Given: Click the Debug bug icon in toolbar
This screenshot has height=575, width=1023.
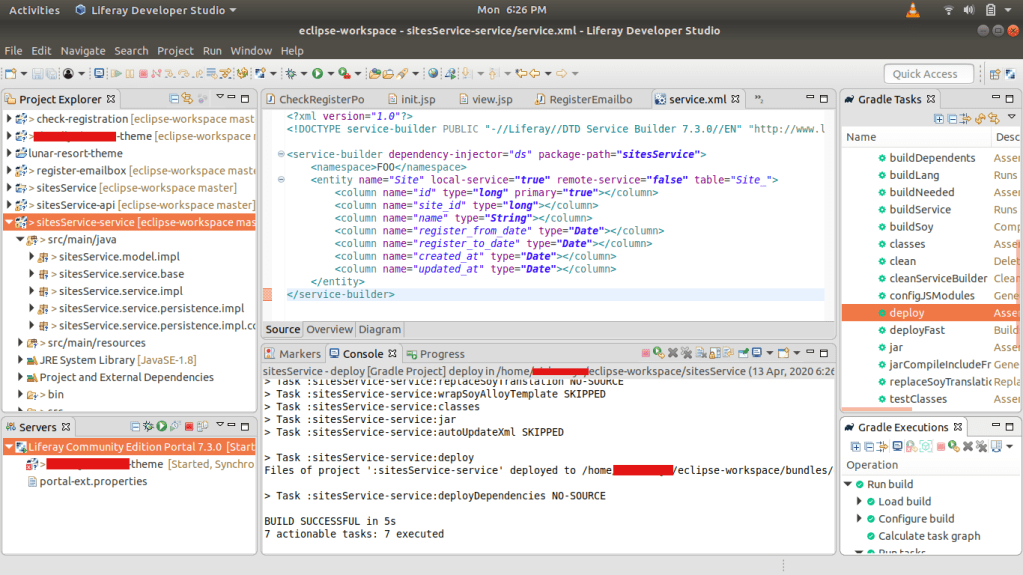Looking at the screenshot, I should pyautogui.click(x=291, y=74).
